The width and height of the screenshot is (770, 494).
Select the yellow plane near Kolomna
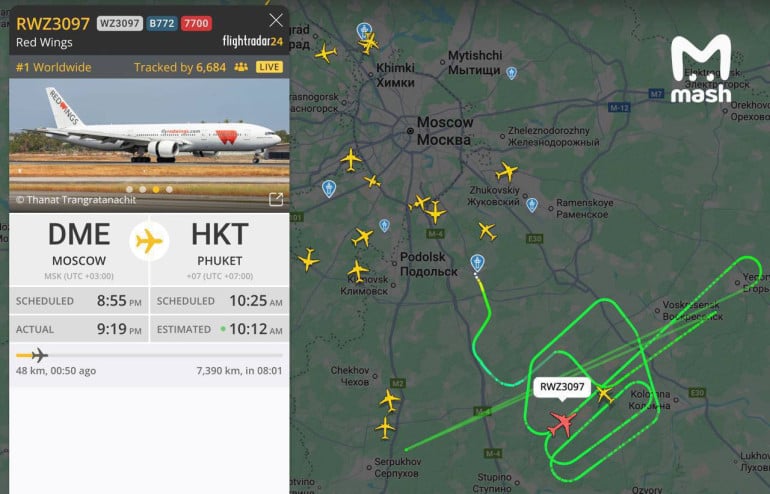coord(605,394)
